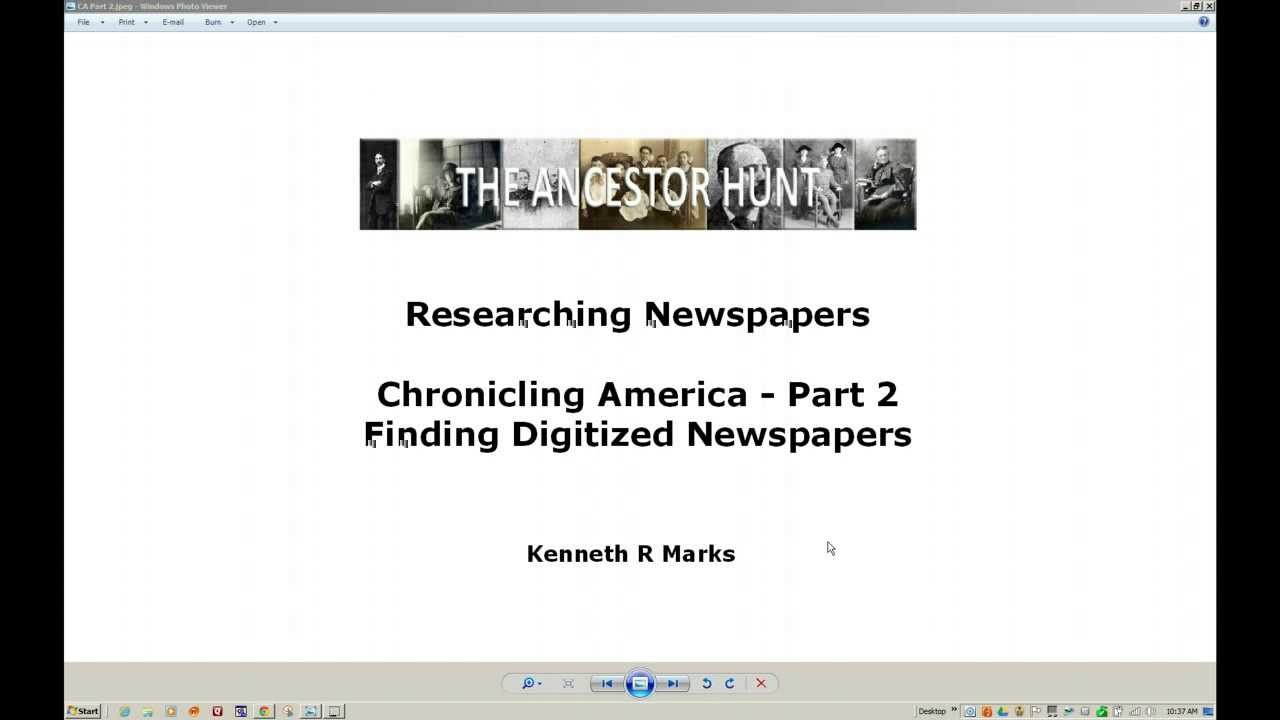Advance to the next picture
Viewport: 1280px width, 720px height.
pyautogui.click(x=673, y=683)
